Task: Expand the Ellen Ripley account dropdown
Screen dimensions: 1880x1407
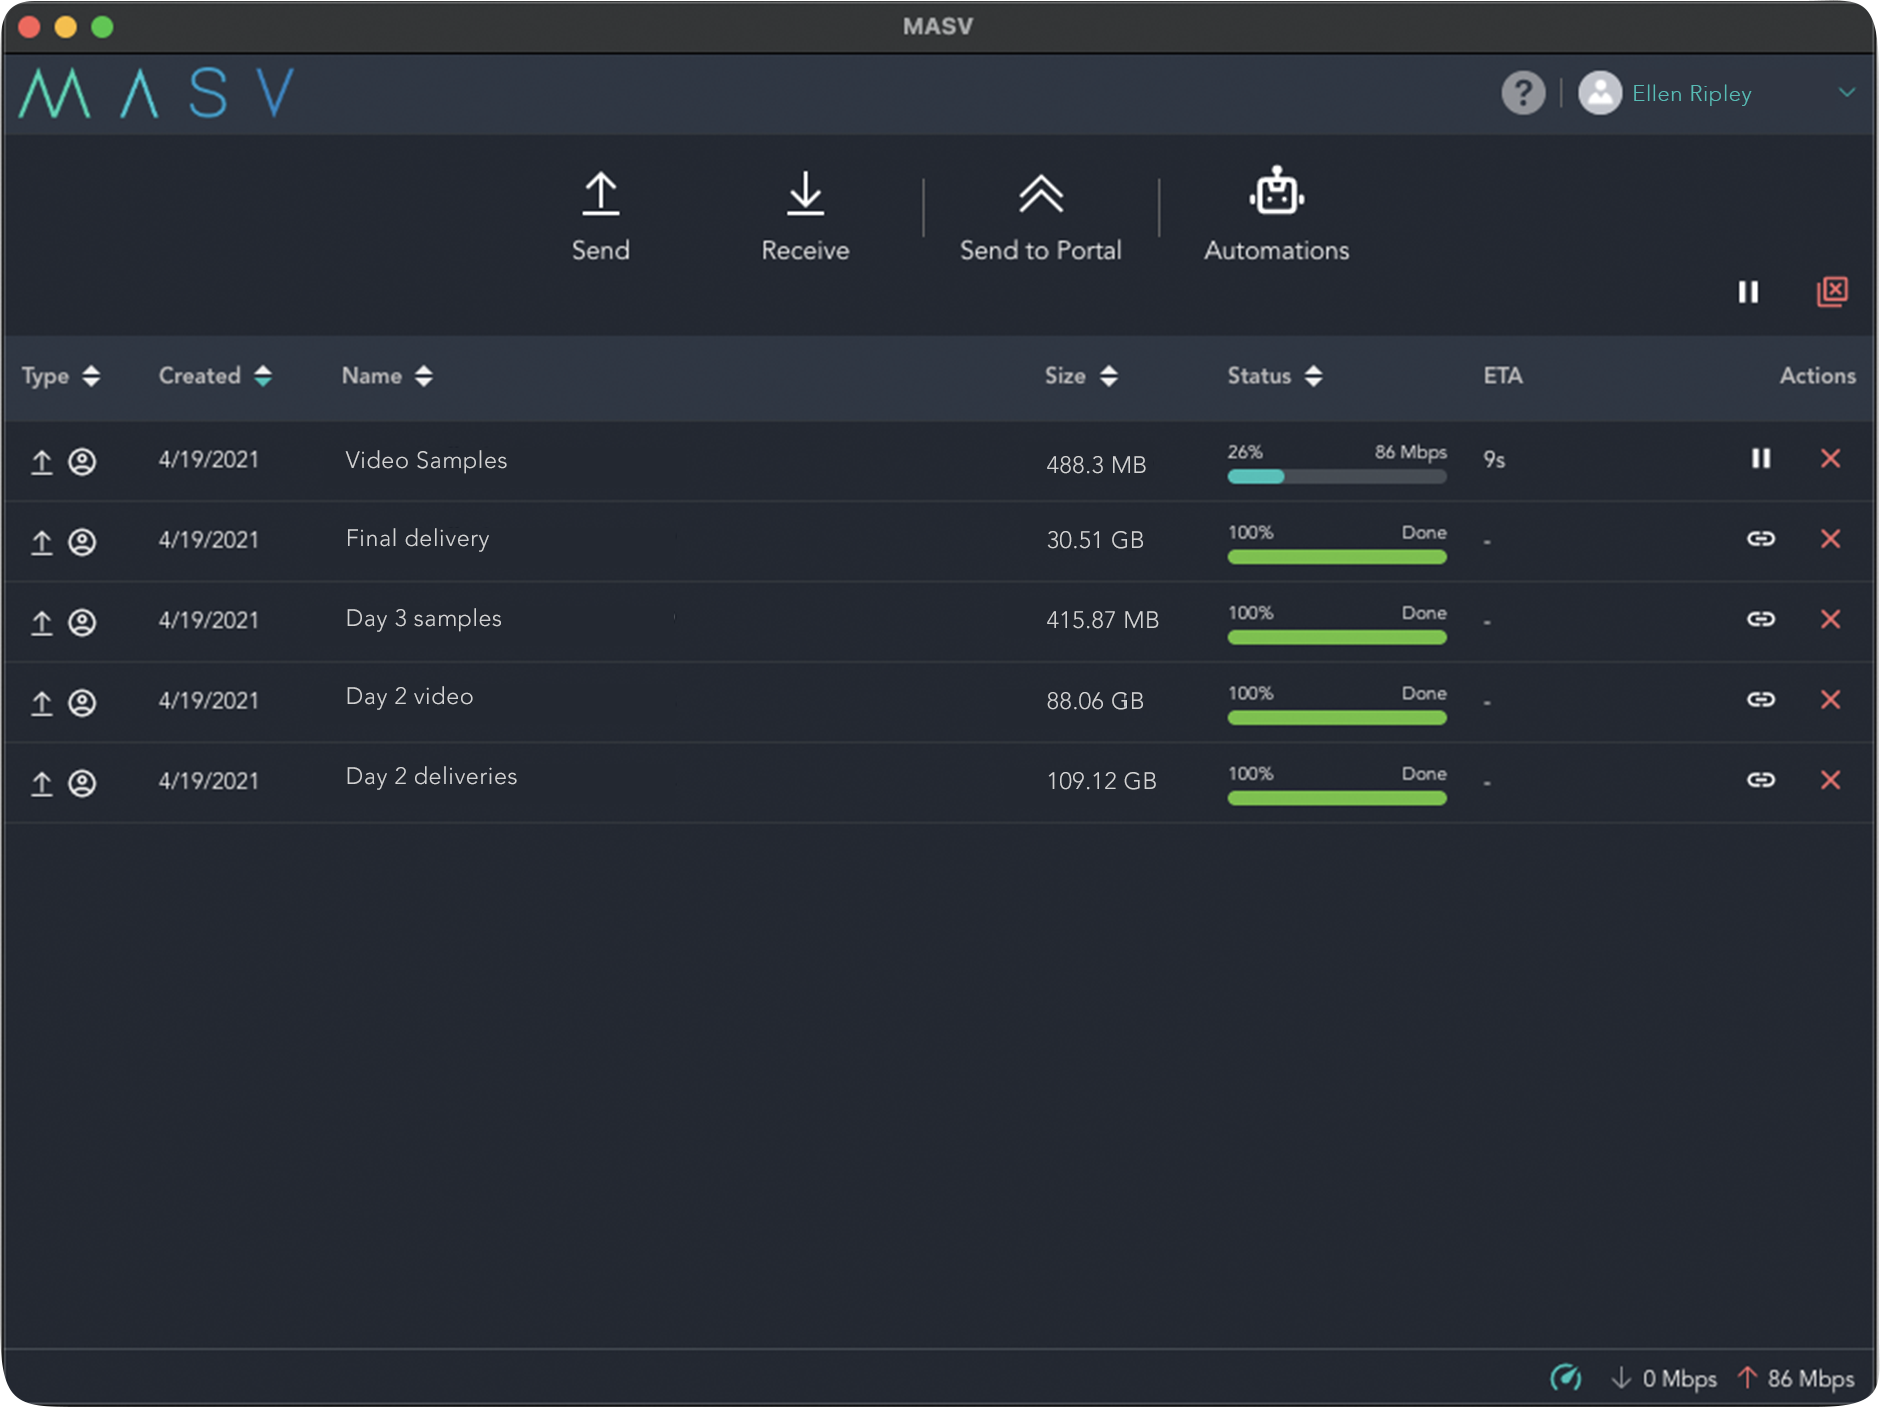Action: (1846, 93)
